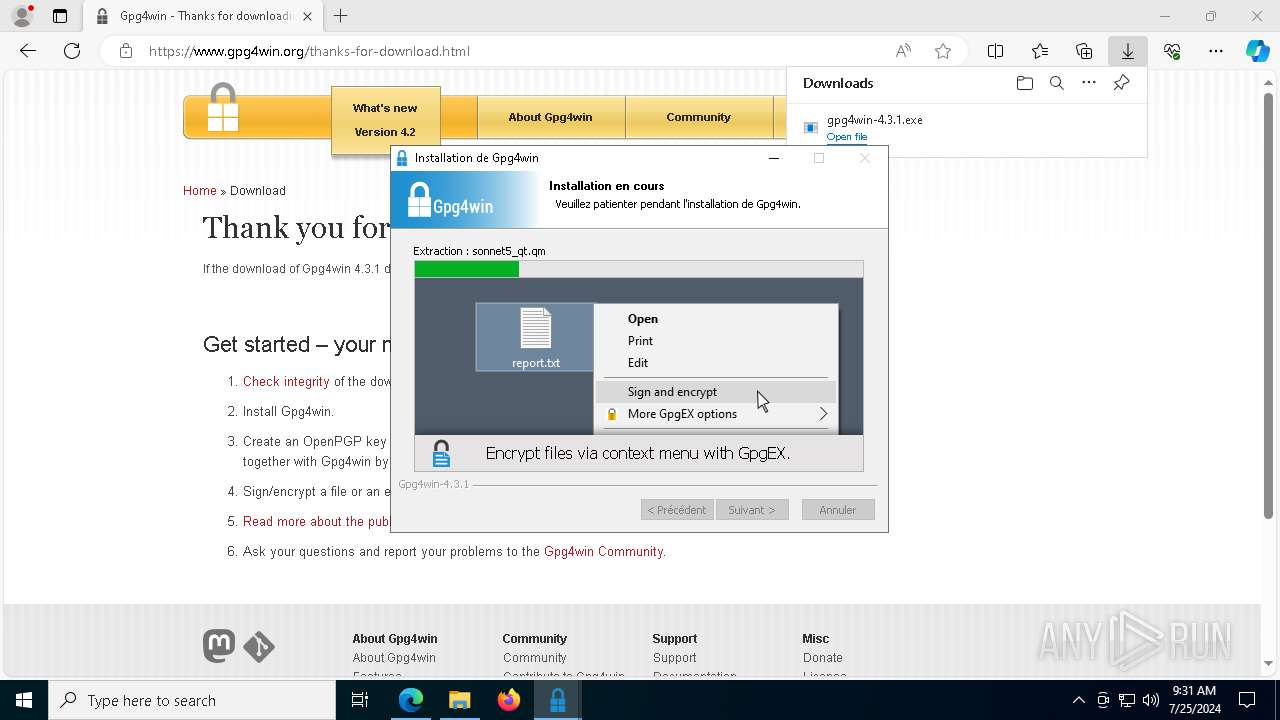
Task: View site information lock icon
Action: [x=125, y=51]
